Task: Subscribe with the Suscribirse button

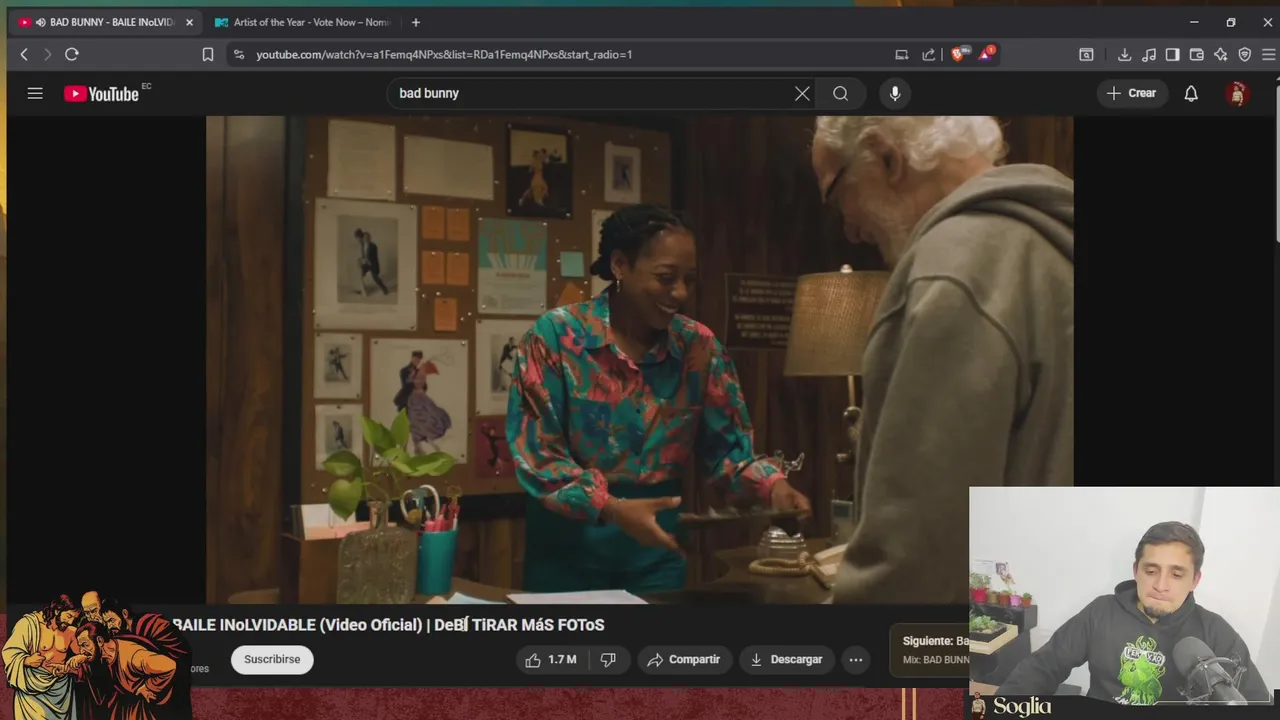Action: pyautogui.click(x=272, y=660)
